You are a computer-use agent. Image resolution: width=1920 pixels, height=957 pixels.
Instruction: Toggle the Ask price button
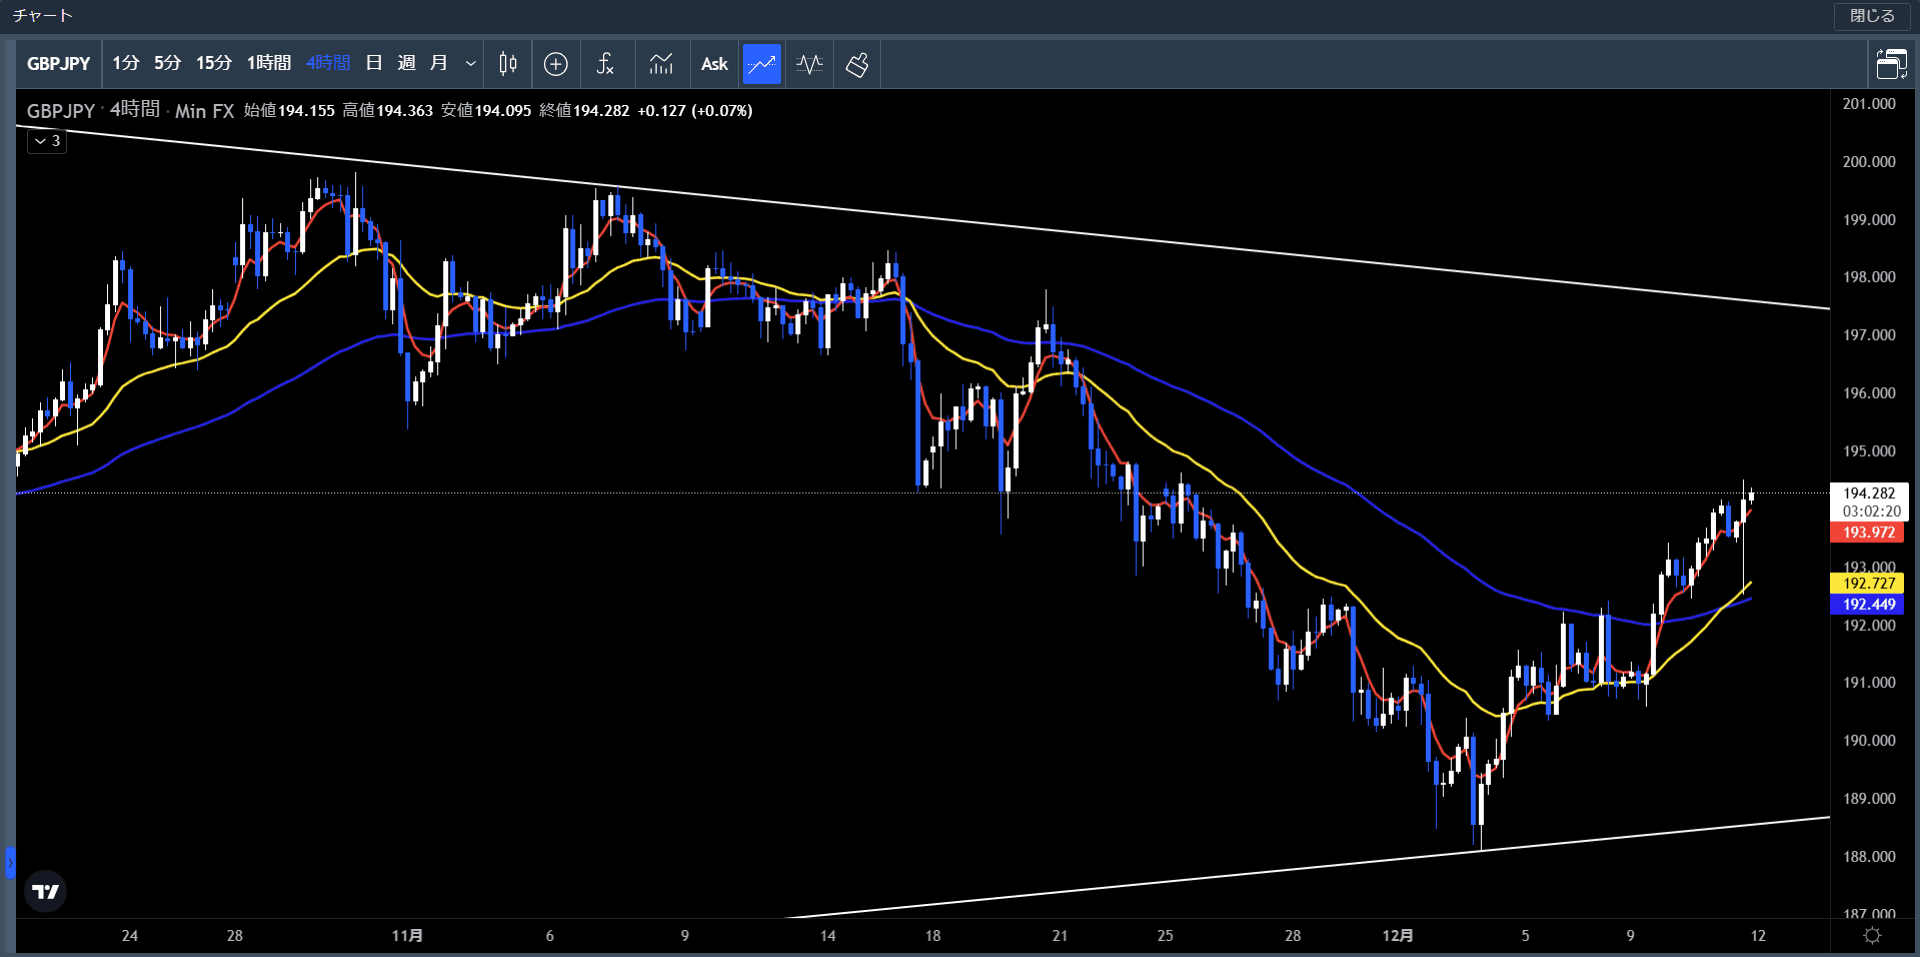714,64
